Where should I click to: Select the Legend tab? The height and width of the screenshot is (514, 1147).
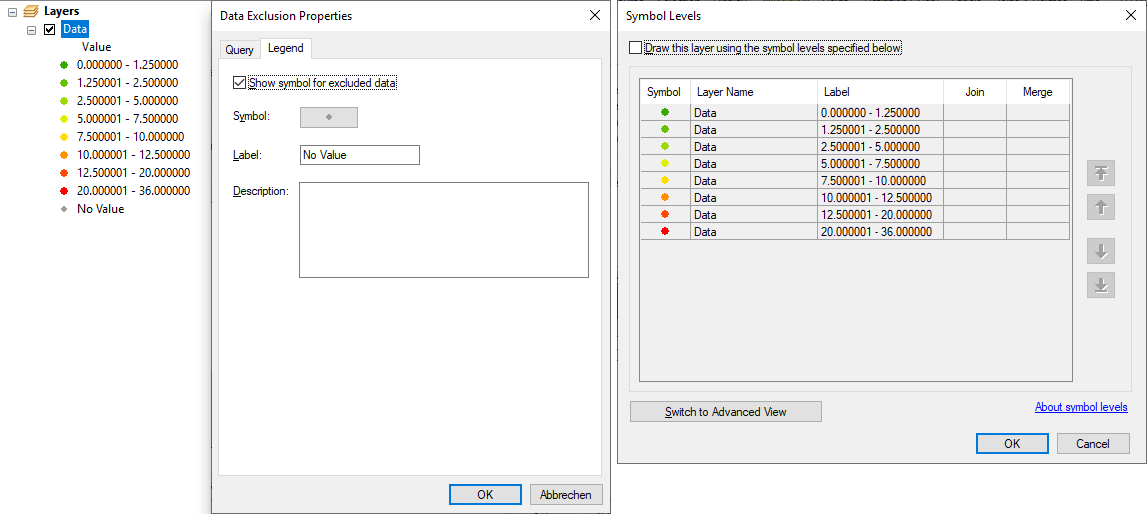286,48
